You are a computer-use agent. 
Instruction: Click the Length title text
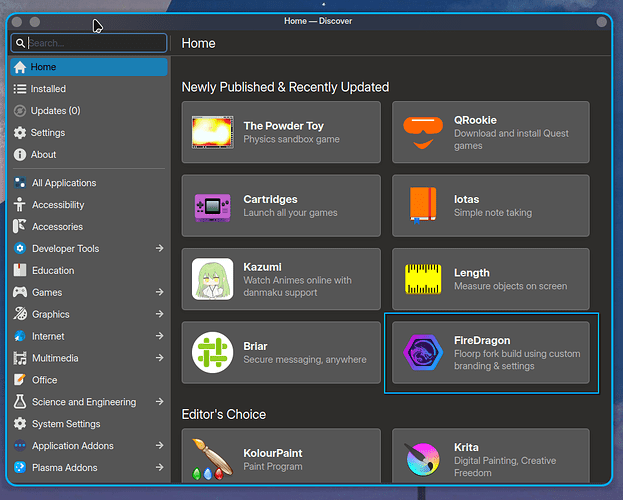(472, 273)
